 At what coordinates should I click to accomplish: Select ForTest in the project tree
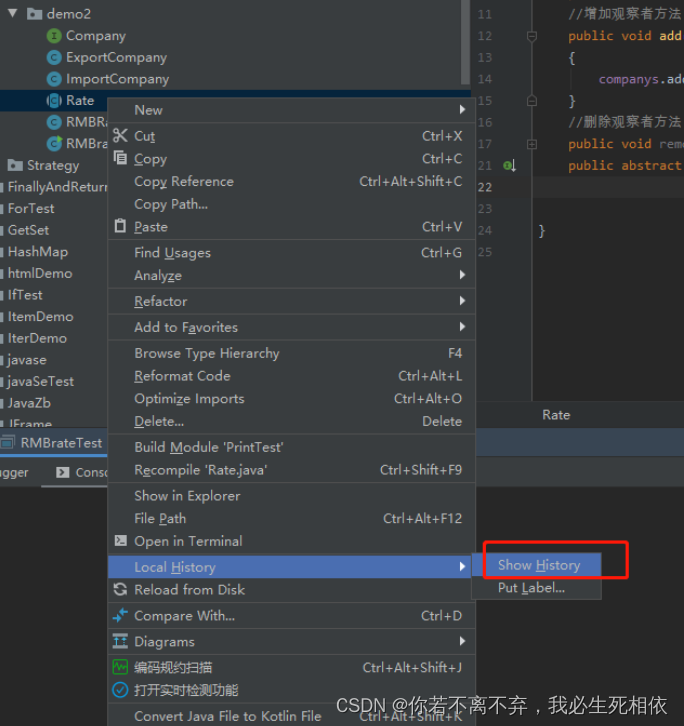(x=31, y=208)
